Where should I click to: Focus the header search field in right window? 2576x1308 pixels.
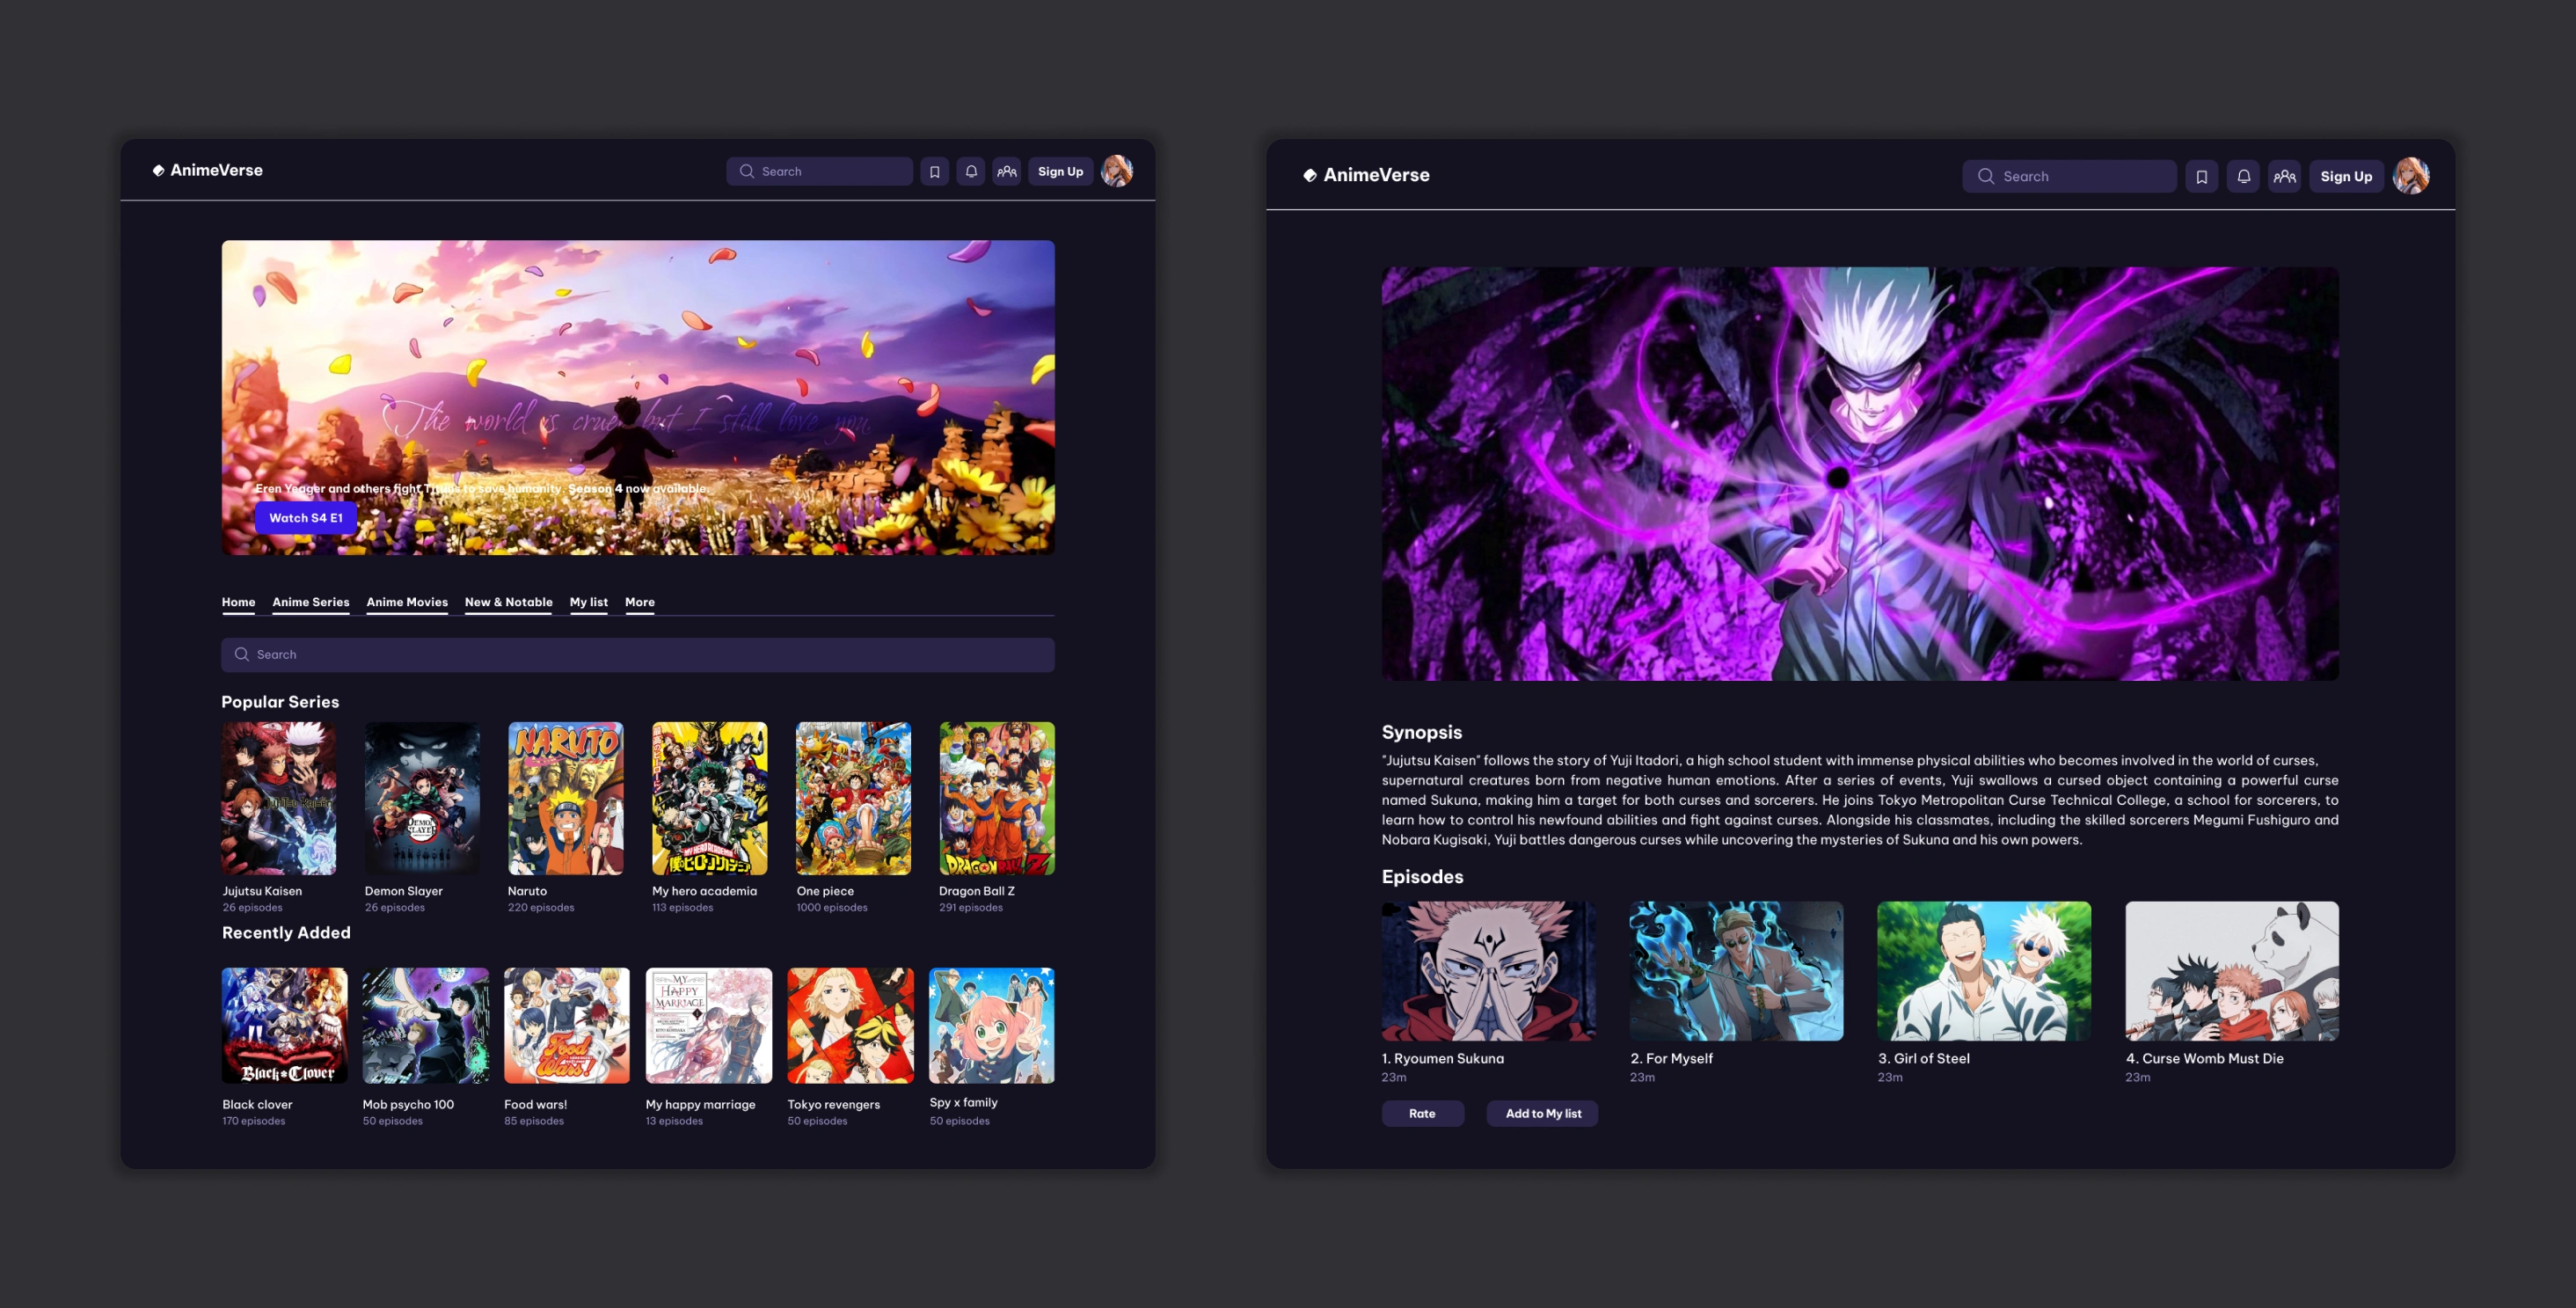2069,177
